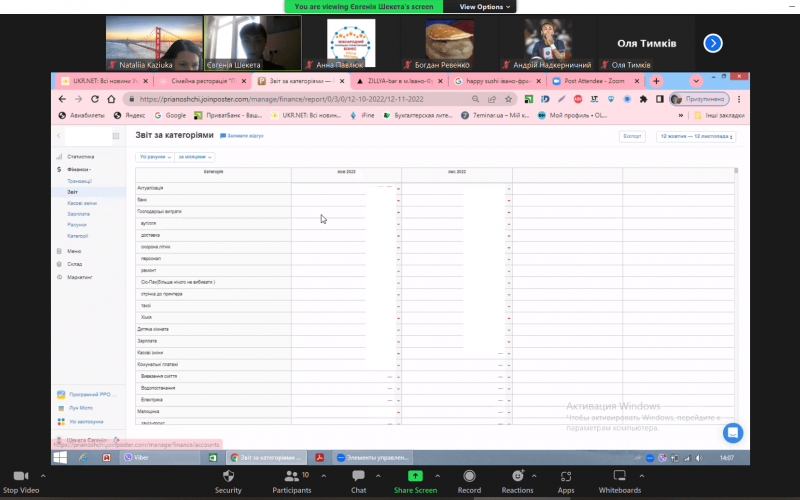This screenshot has width=800, height=500.
Task: Open 'Категорії' sidebar item
Action: point(78,236)
